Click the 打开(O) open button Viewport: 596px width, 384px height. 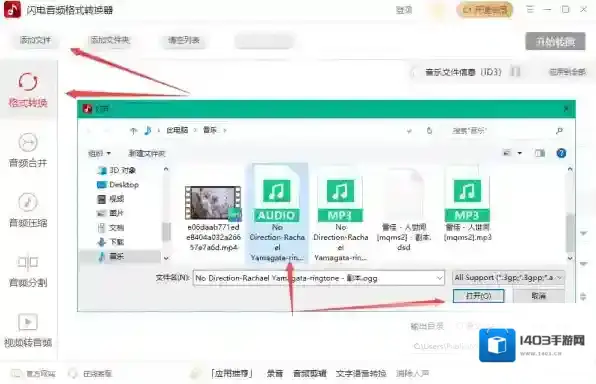point(479,296)
